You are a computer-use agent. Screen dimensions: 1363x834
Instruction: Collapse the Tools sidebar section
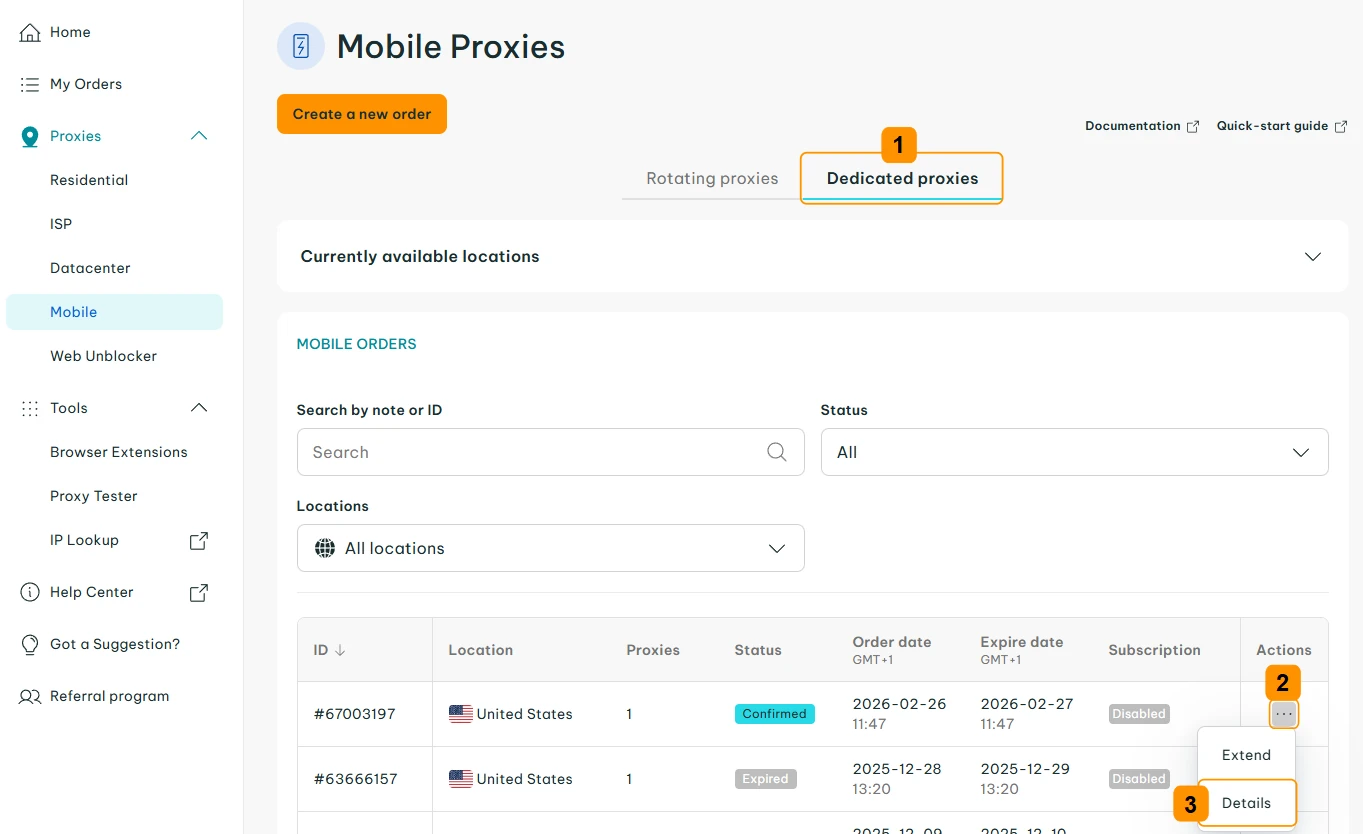pyautogui.click(x=199, y=408)
